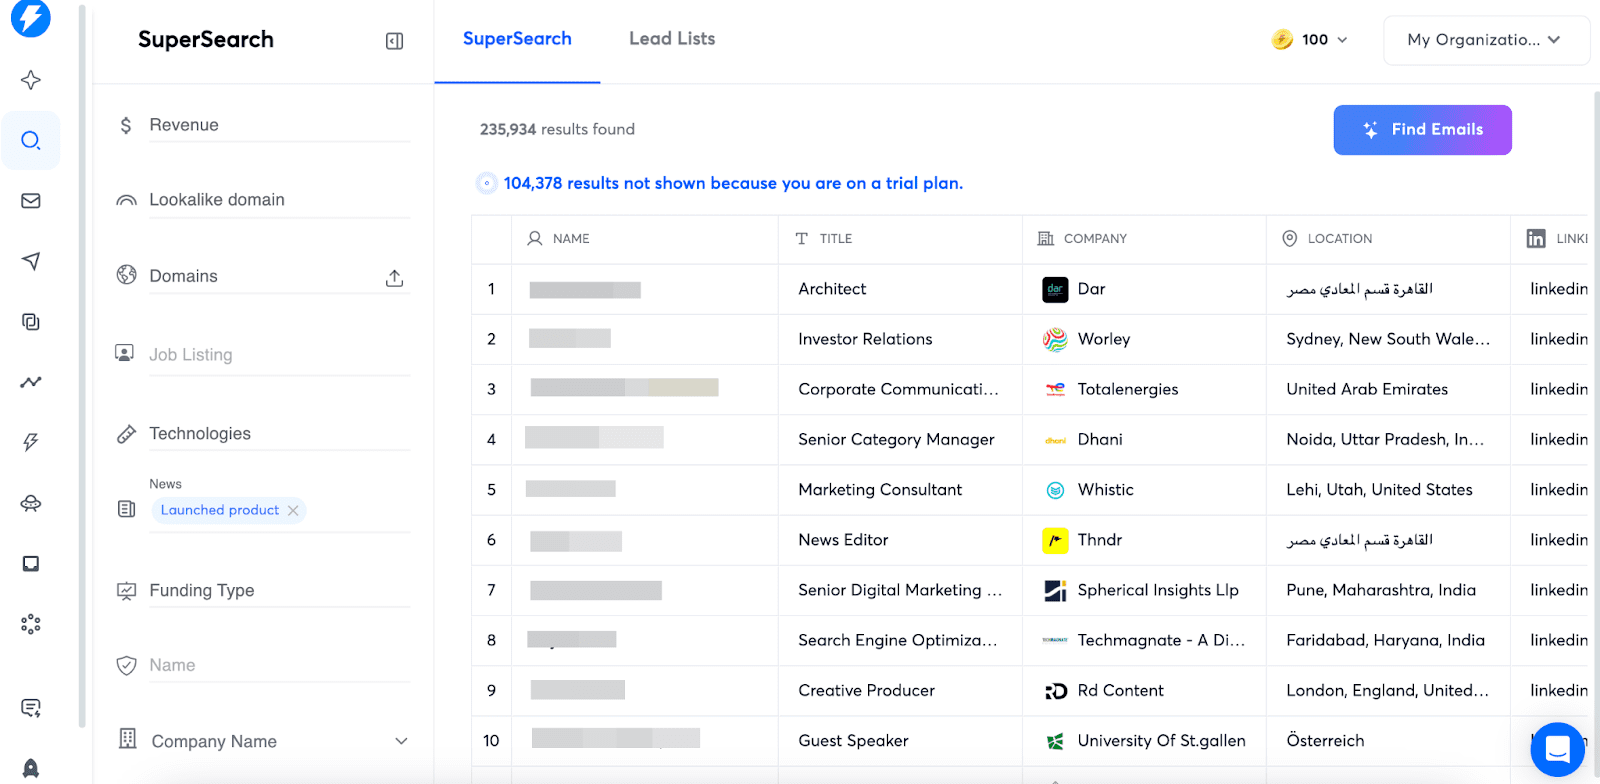The height and width of the screenshot is (784, 1600).
Task: Open the mail icon in left sidebar
Action: point(31,201)
